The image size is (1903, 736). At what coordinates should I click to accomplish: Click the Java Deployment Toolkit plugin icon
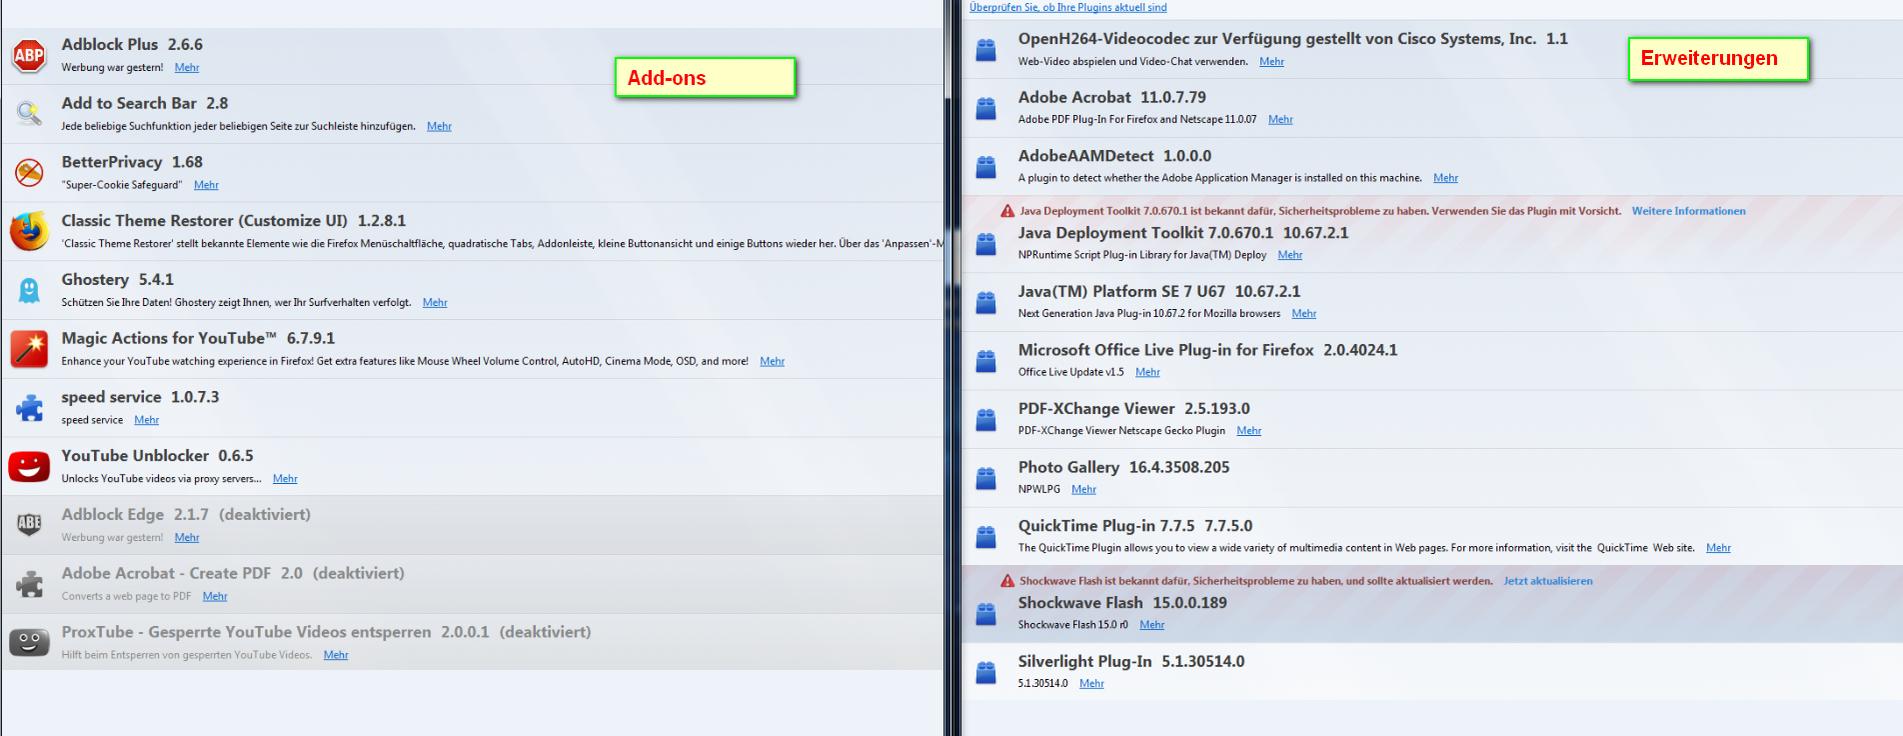986,243
